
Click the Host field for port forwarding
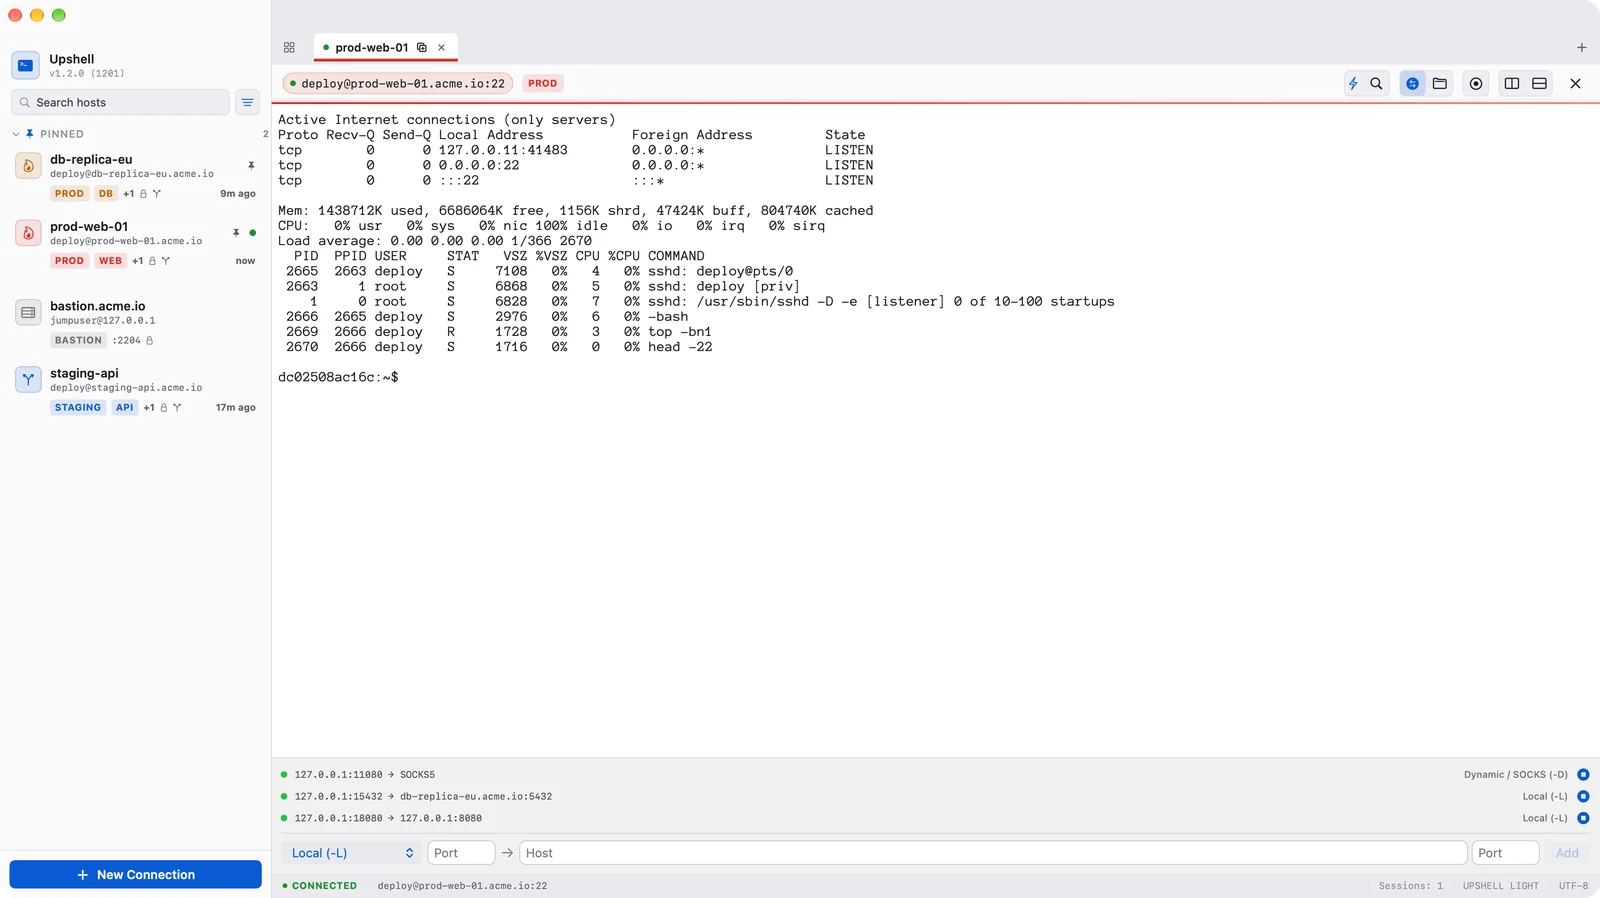(x=993, y=853)
